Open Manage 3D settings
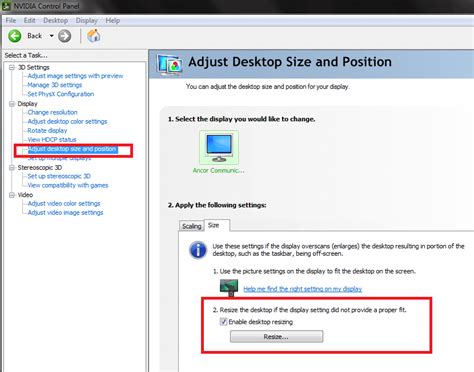474x372 pixels. (55, 85)
